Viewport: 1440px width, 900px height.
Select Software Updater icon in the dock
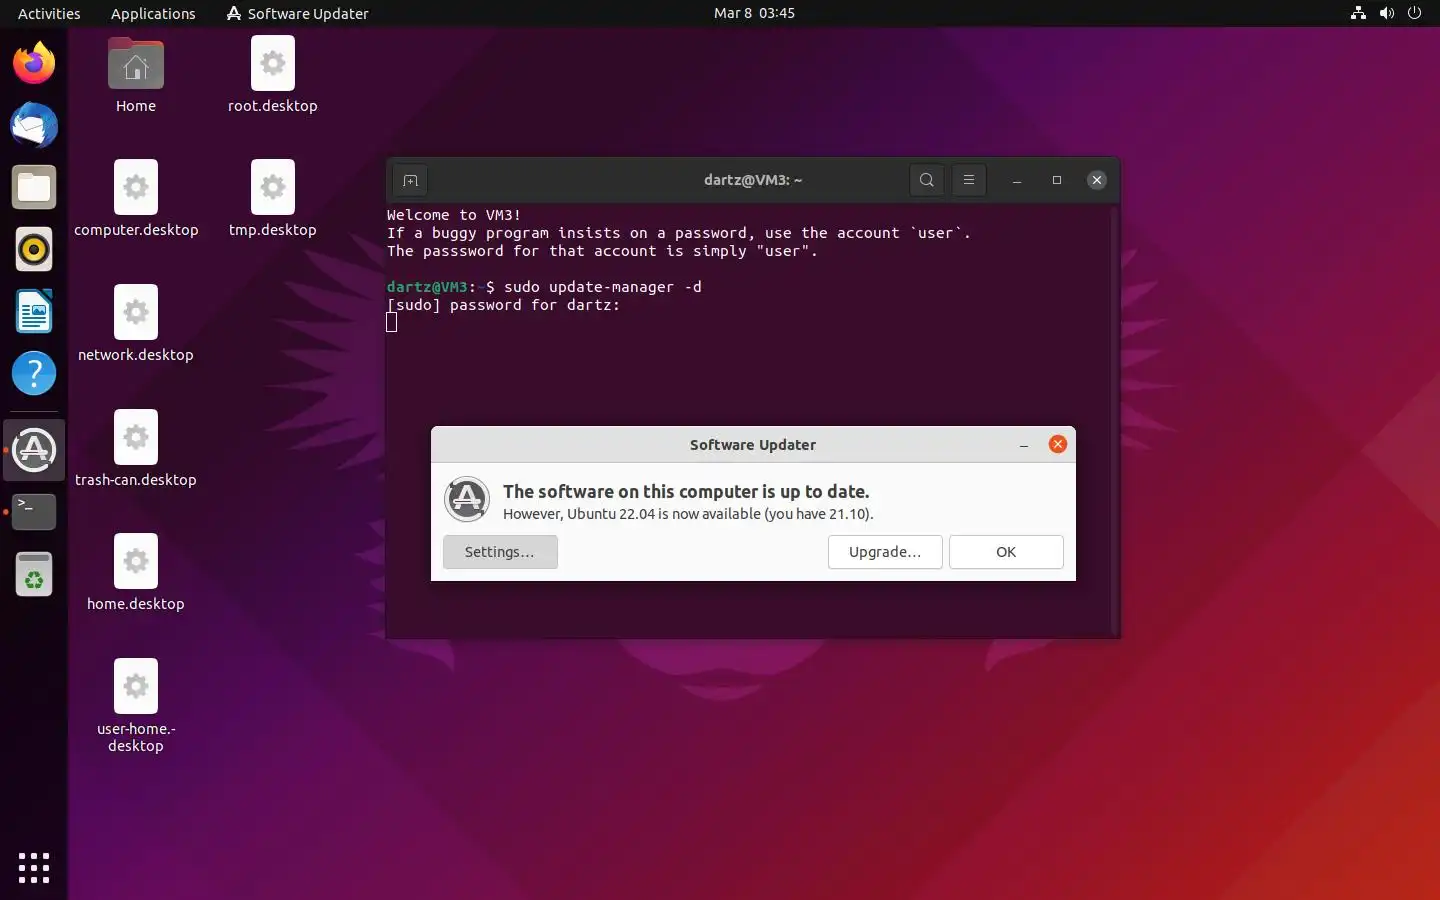34,450
